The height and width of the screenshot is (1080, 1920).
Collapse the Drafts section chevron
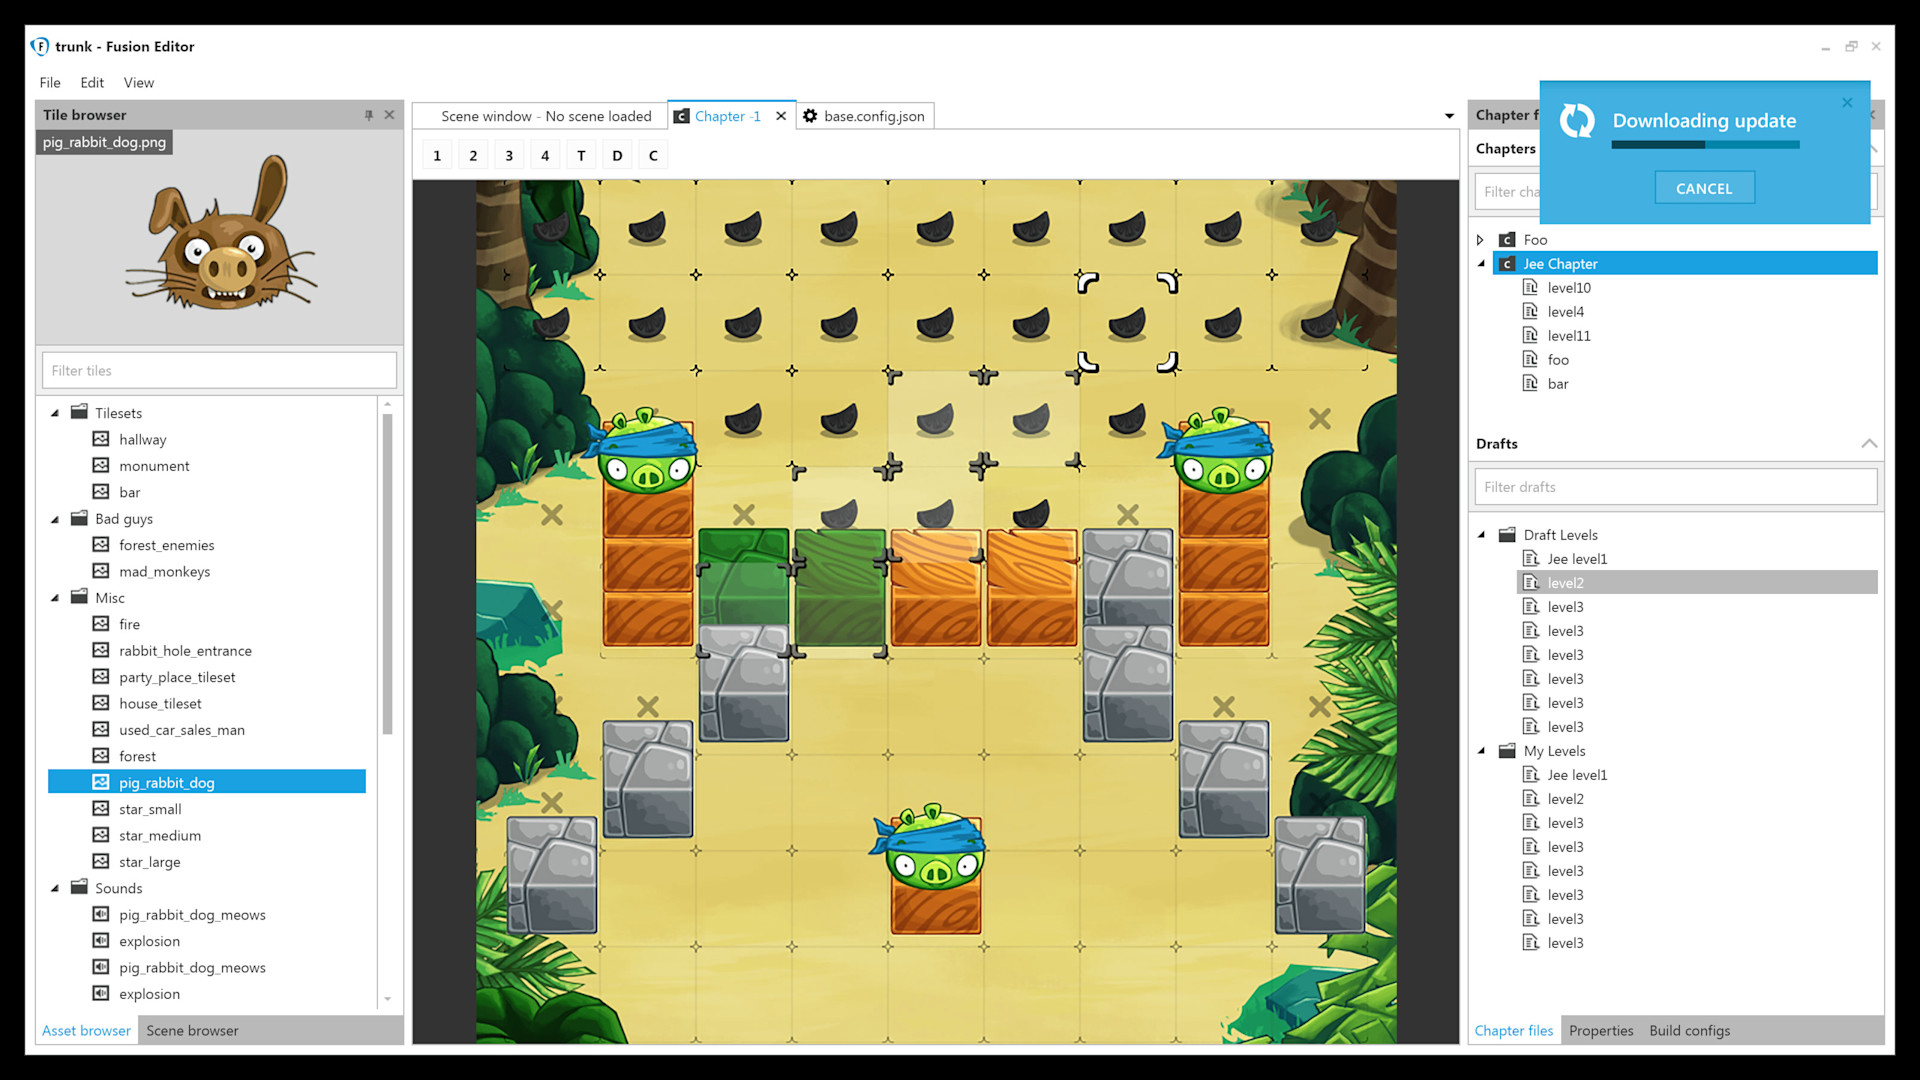(1868, 443)
